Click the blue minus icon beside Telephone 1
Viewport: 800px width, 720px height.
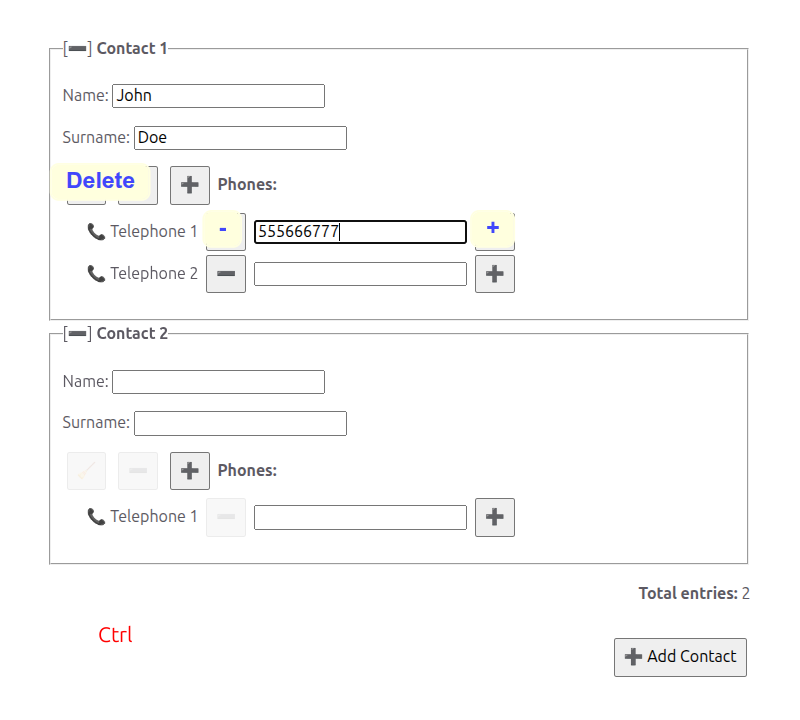[x=225, y=231]
